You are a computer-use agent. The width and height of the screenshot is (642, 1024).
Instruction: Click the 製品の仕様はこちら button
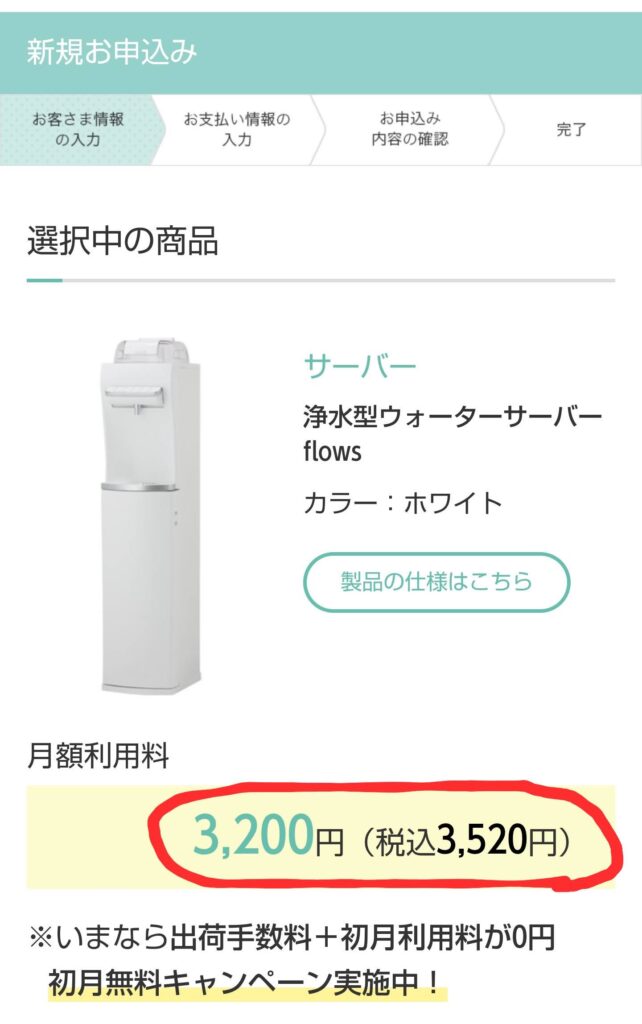tap(436, 582)
